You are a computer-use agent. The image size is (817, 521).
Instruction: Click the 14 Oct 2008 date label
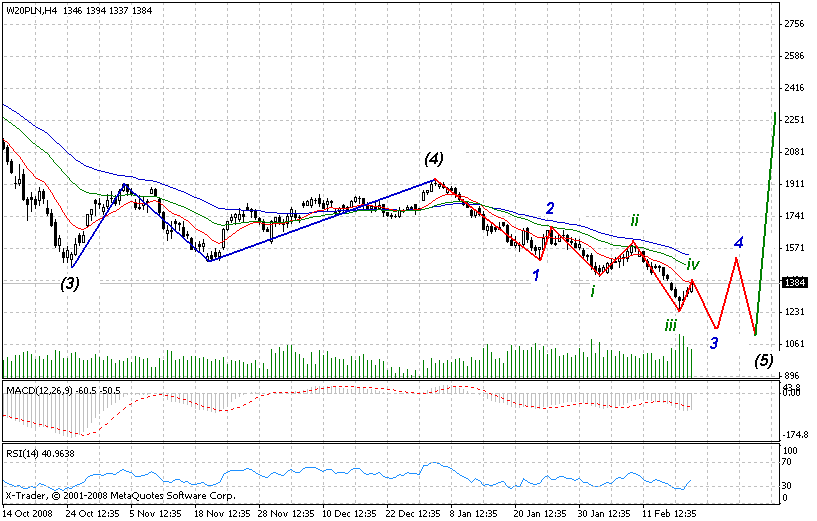coord(28,514)
